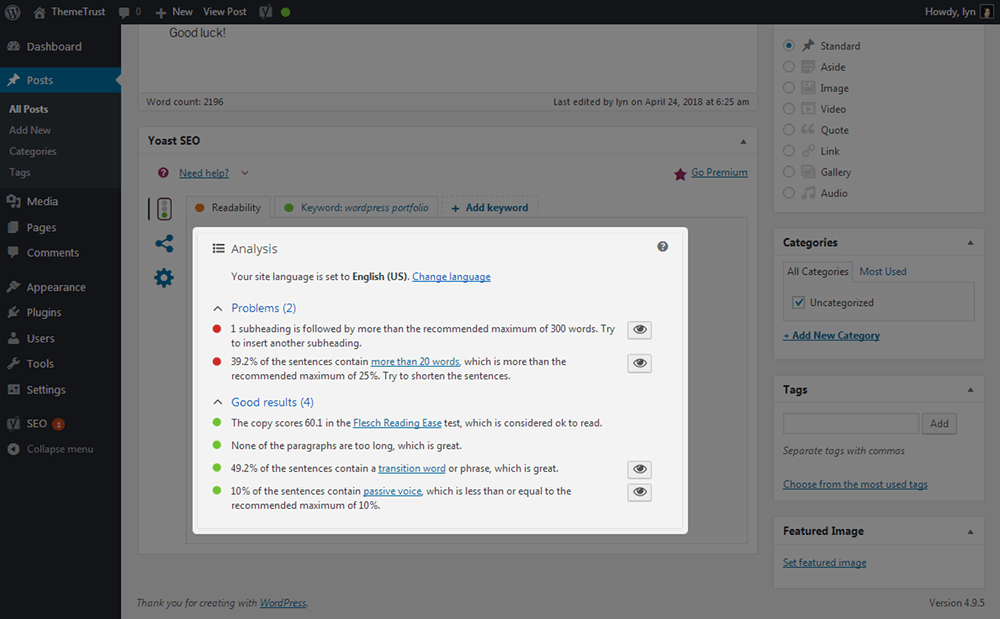
Task: Toggle the Uncategorized category checkbox
Action: (798, 302)
